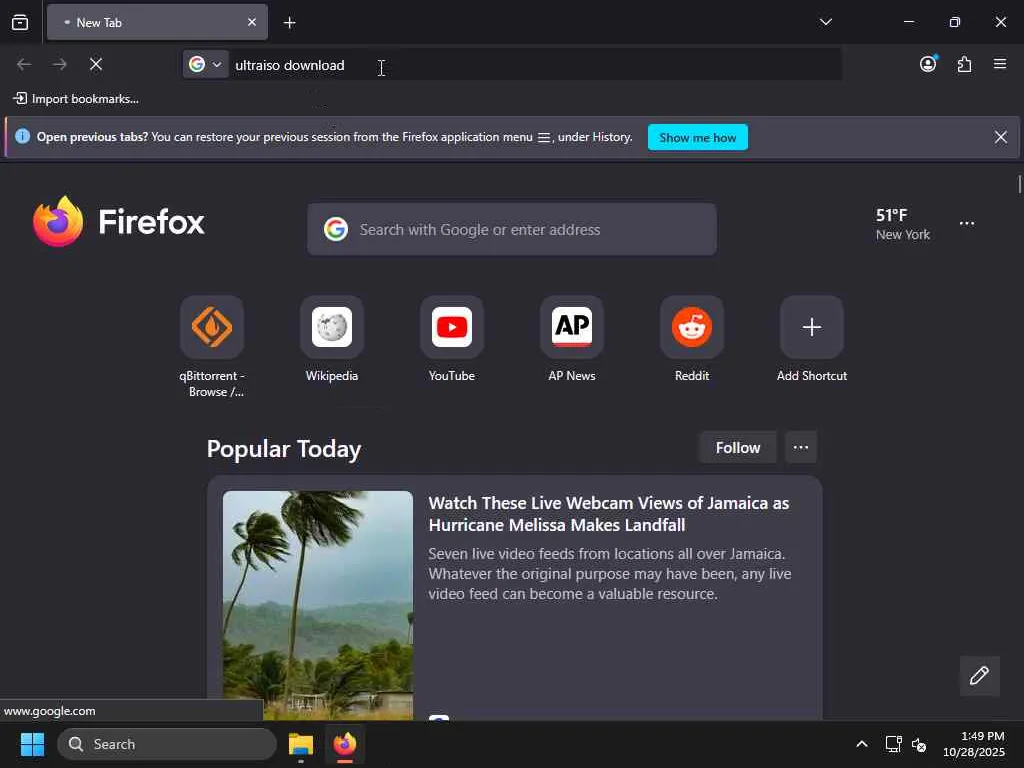The height and width of the screenshot is (768, 1024).
Task: Click the Popular Today heading
Action: coord(284,449)
